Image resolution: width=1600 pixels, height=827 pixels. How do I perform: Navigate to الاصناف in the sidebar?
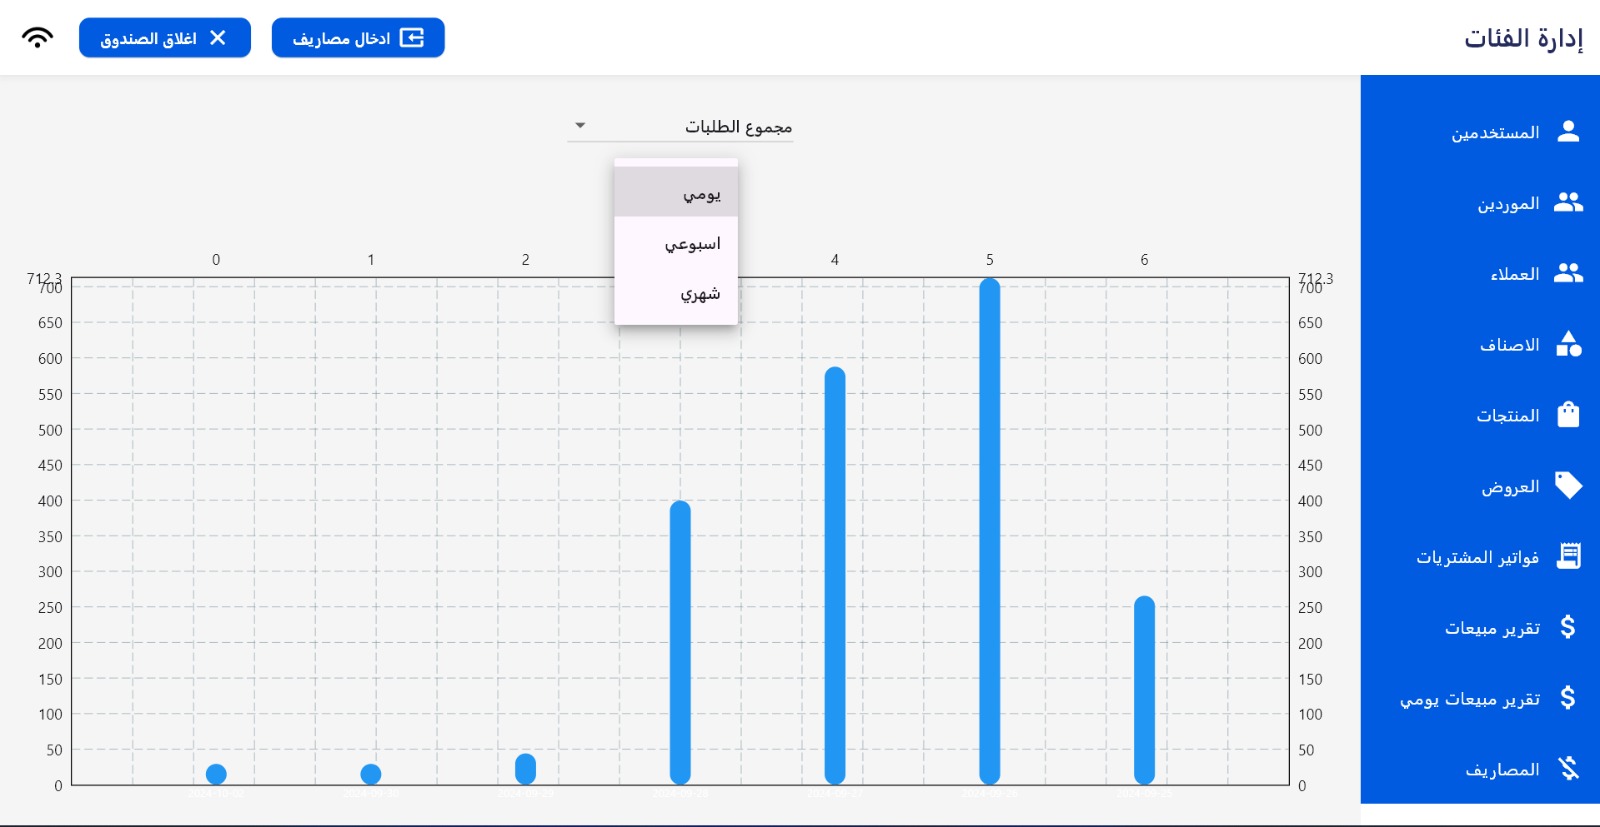(1509, 344)
